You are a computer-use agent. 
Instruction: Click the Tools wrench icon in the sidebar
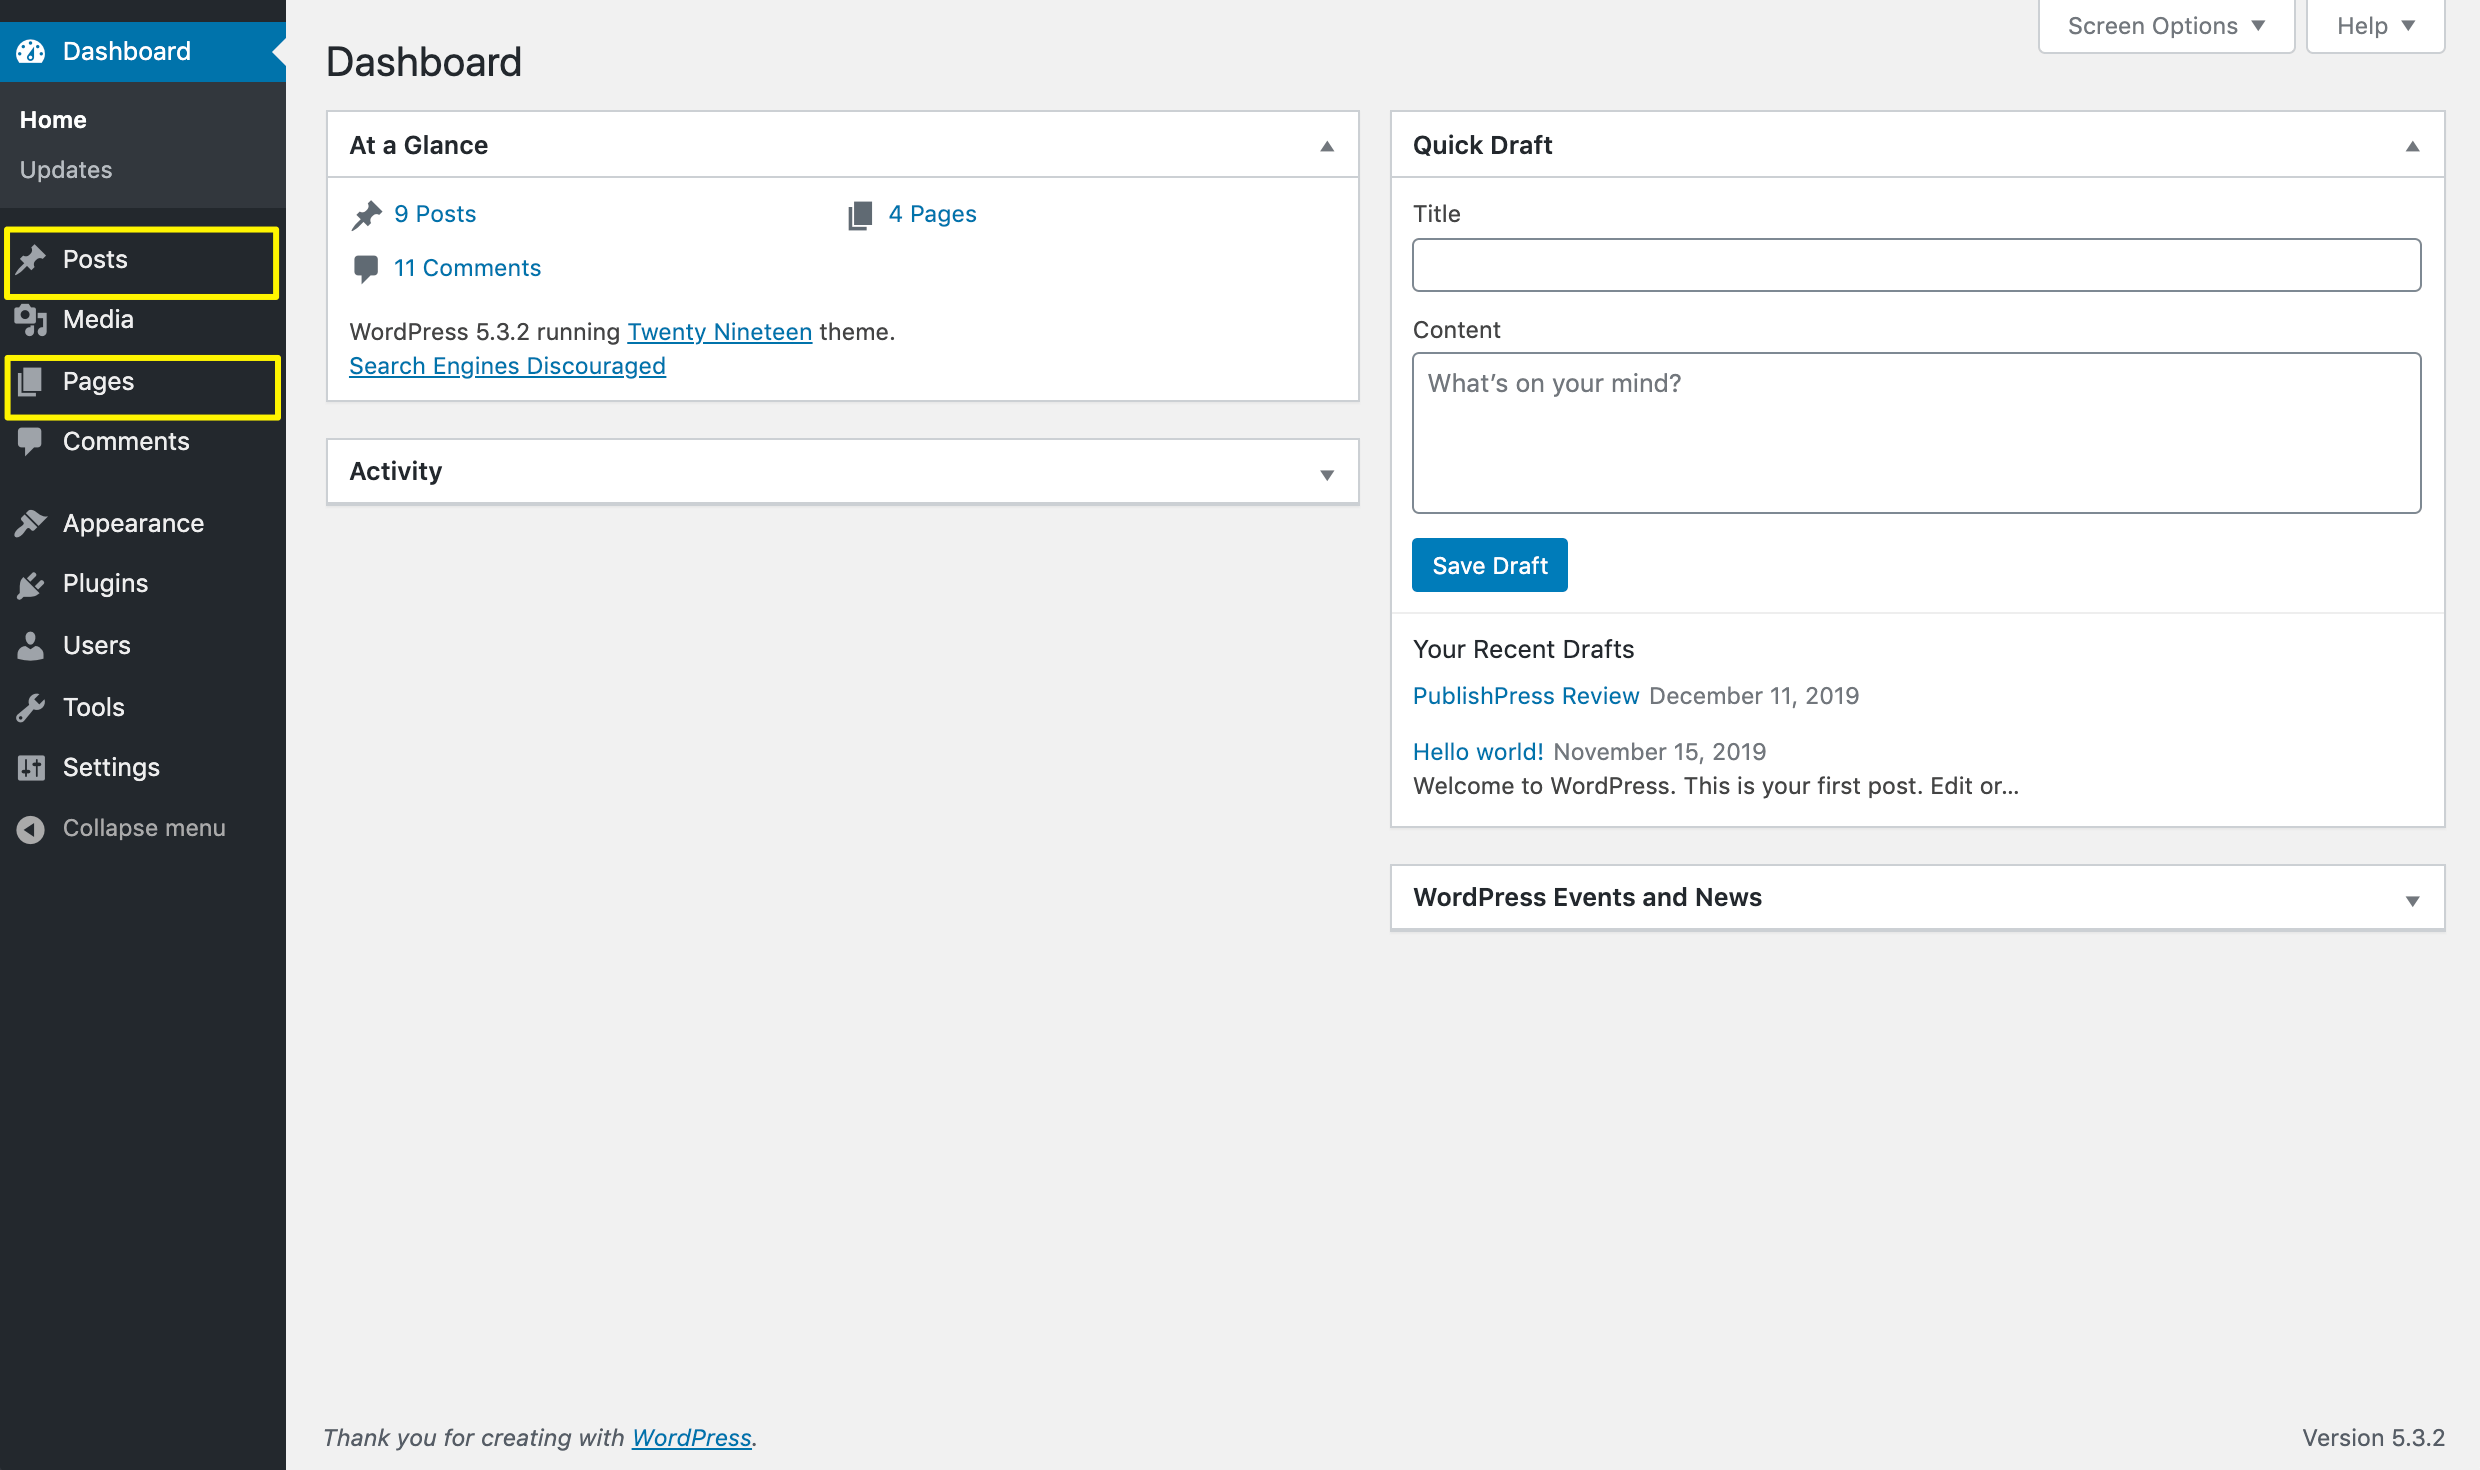[31, 707]
